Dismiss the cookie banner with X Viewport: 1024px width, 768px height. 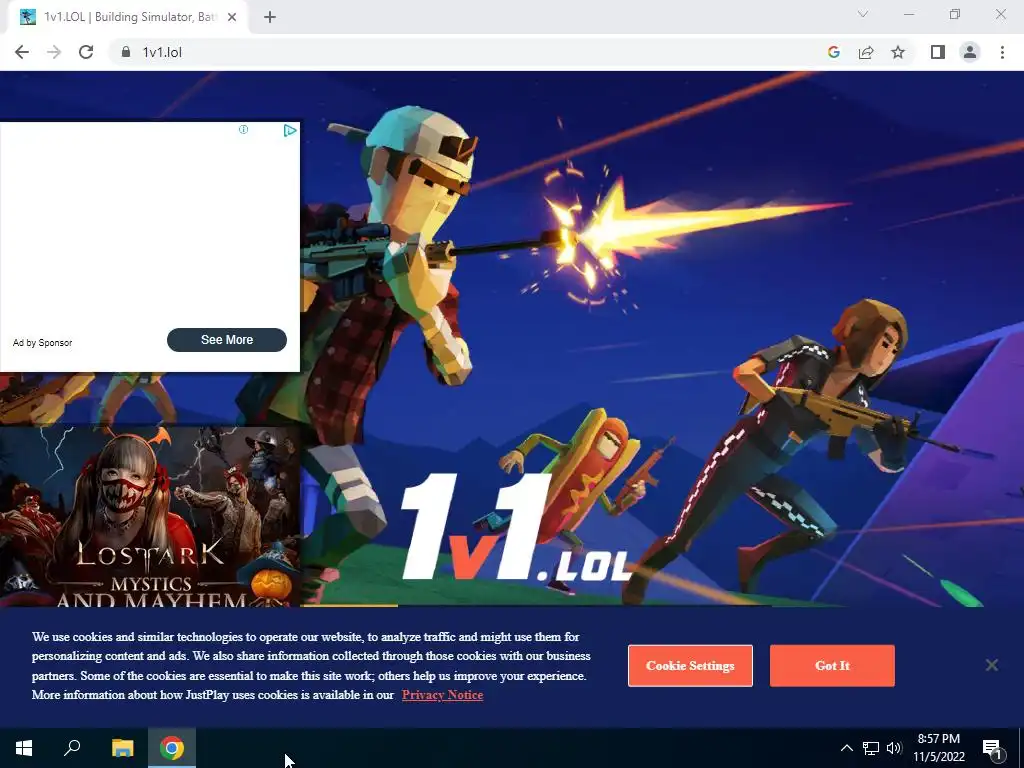(x=991, y=665)
